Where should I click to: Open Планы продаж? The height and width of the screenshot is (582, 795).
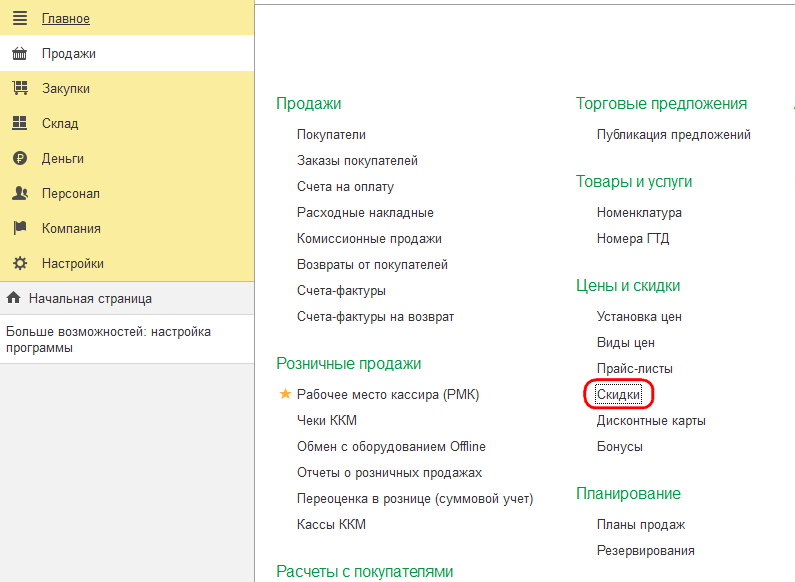641,525
